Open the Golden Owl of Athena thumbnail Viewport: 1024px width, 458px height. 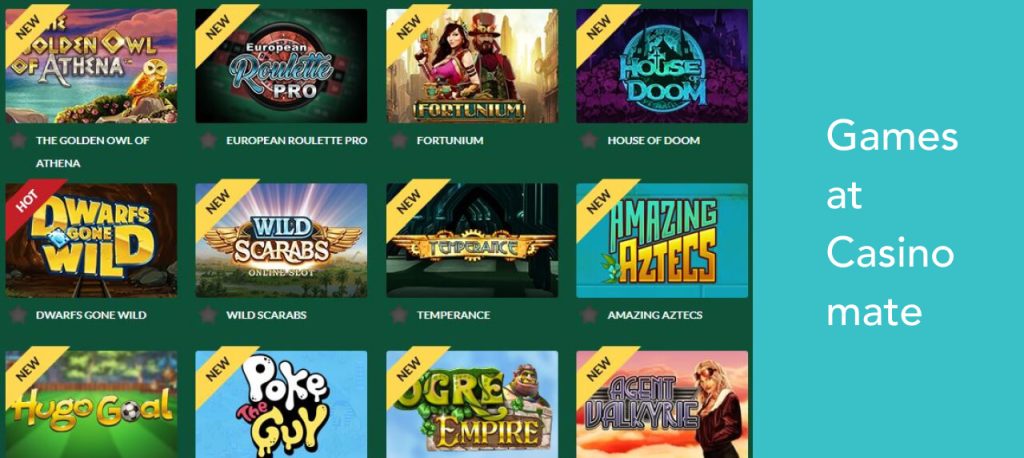(91, 65)
